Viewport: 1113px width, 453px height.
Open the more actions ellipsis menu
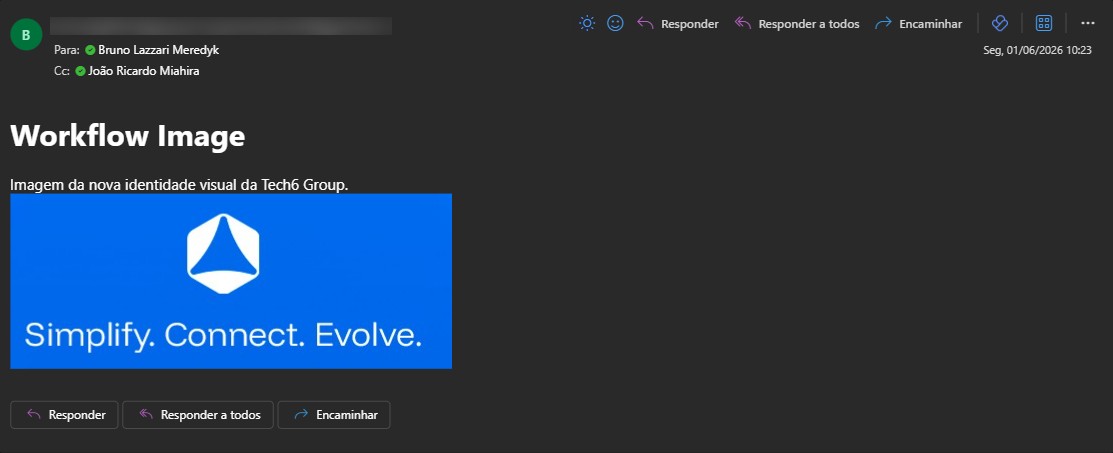1087,23
